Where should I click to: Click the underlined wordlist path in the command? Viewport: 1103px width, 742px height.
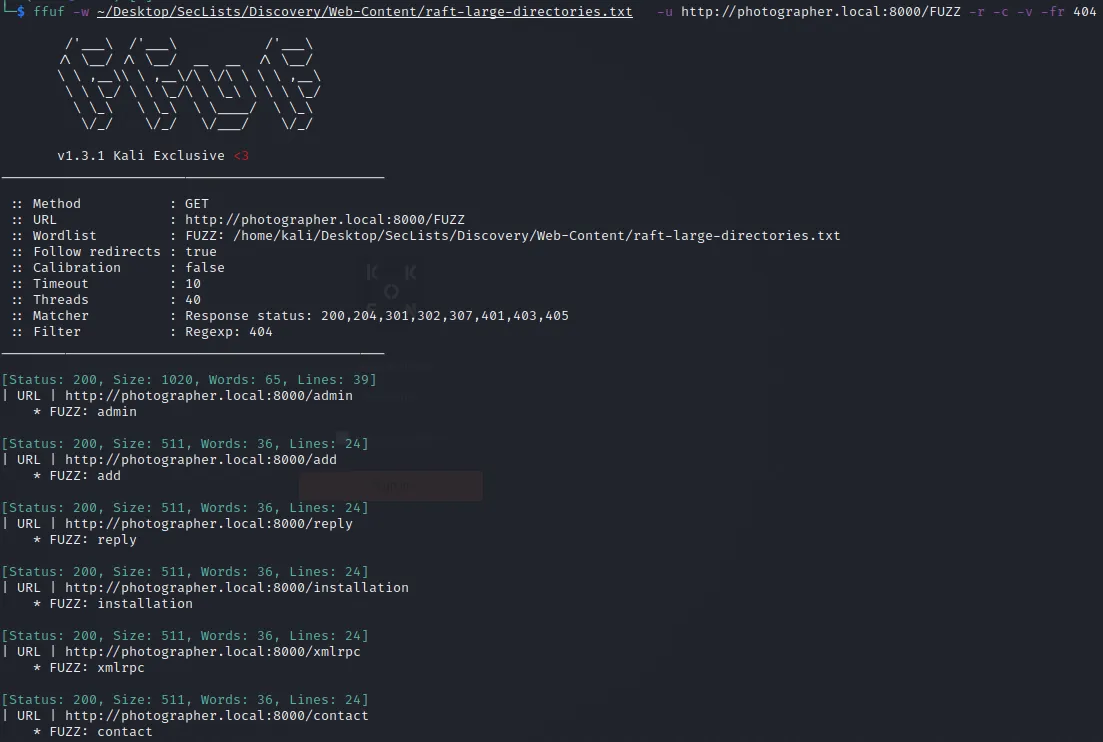coord(364,12)
